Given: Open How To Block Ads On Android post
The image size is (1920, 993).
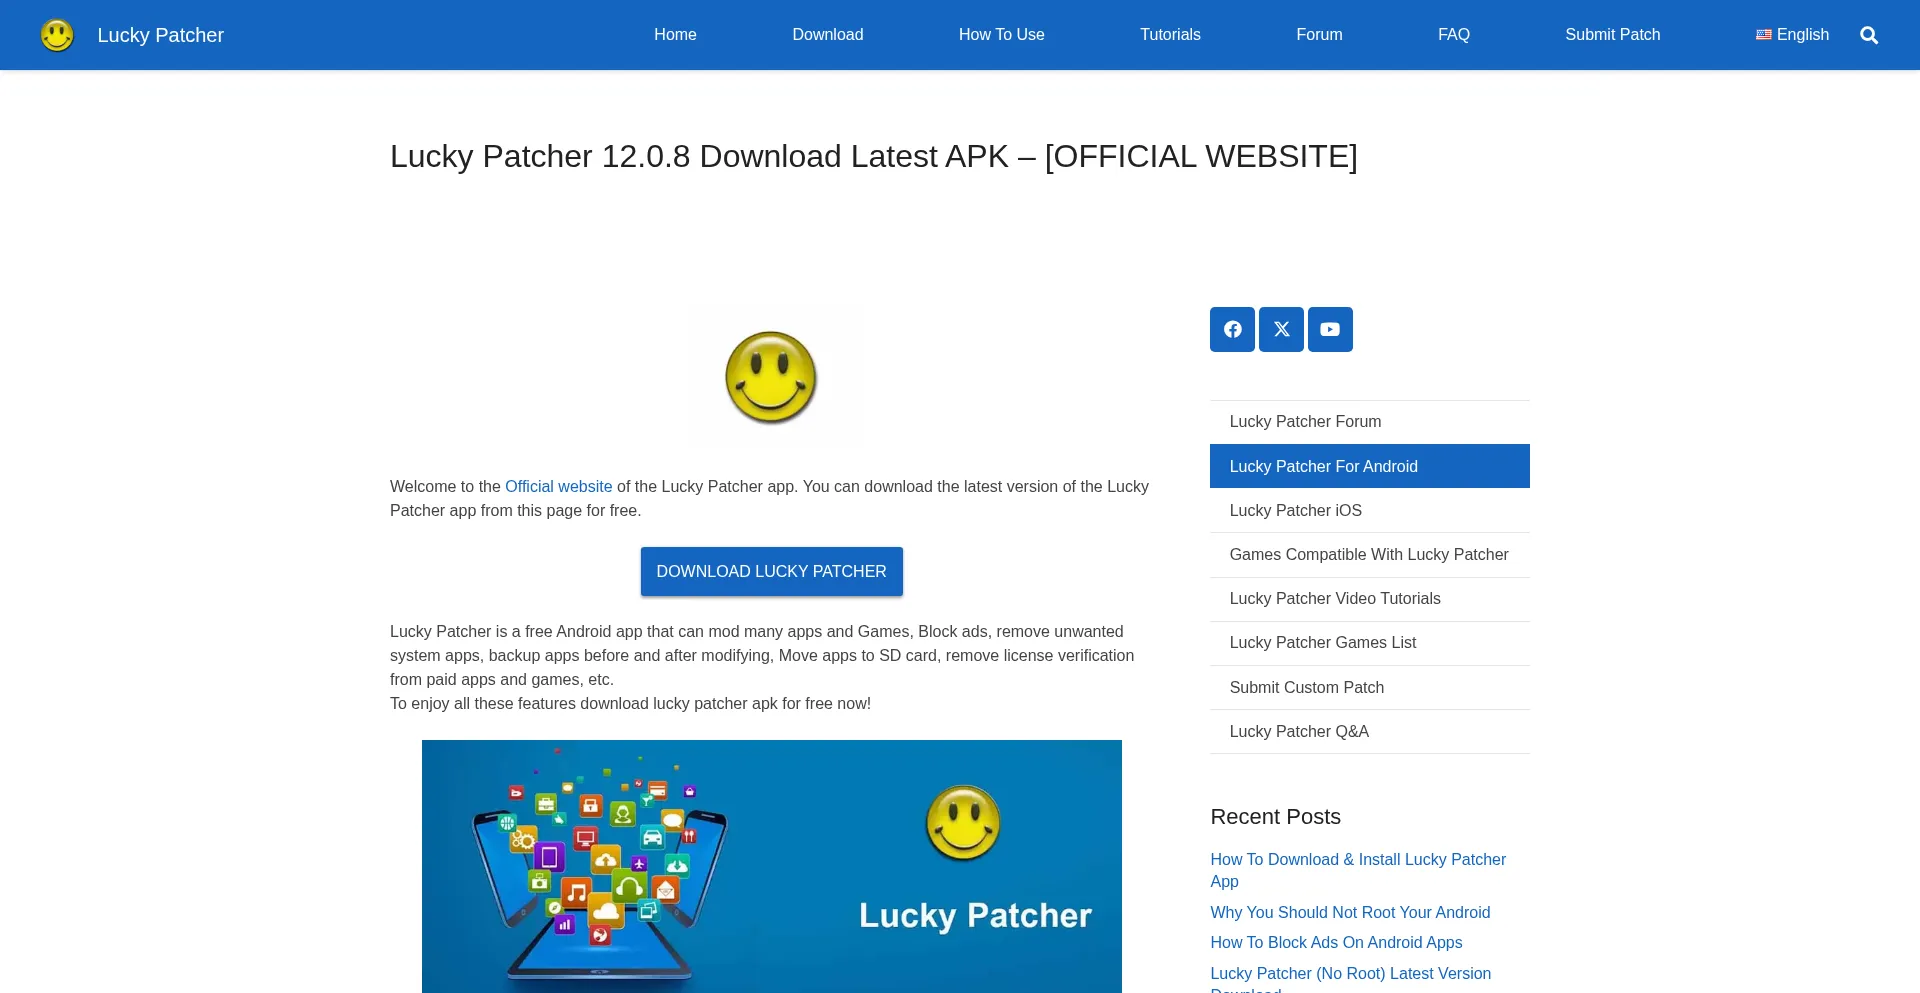Looking at the screenshot, I should click(1336, 942).
